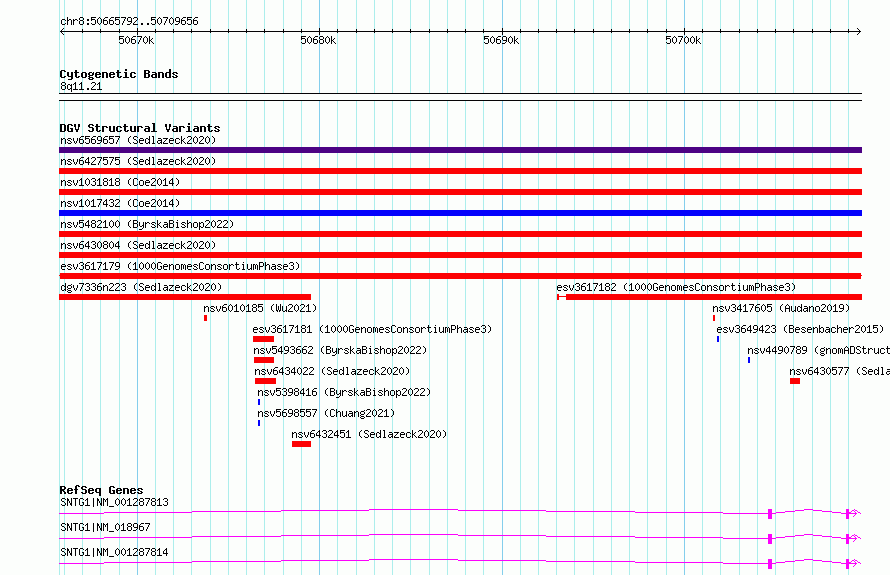Select the 8q11.21 band label
This screenshot has width=890, height=575.
click(x=81, y=86)
